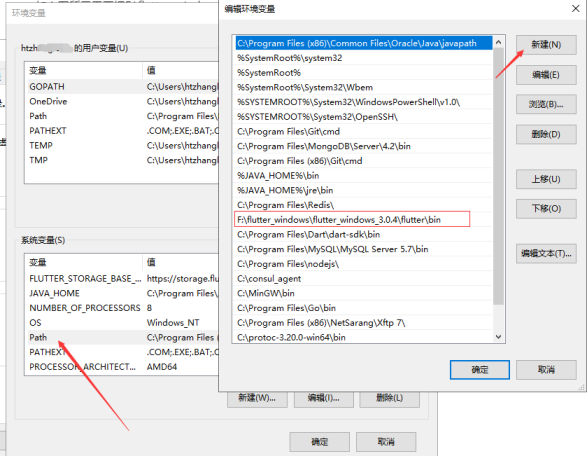Select C:\Program Files\Git\cmd entry
This screenshot has height=456, width=587.
tap(364, 132)
